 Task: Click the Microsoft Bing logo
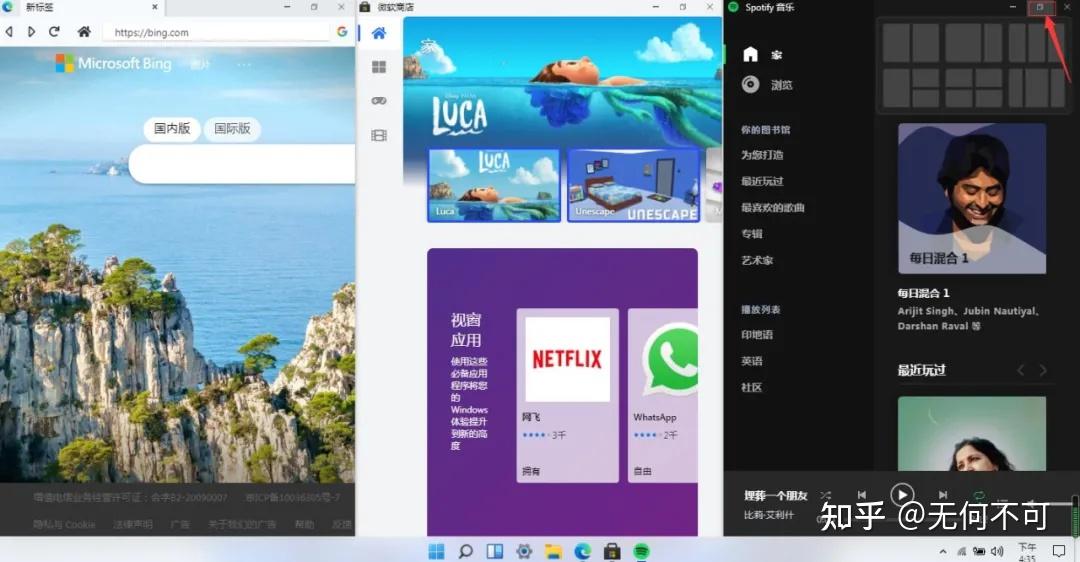(114, 63)
